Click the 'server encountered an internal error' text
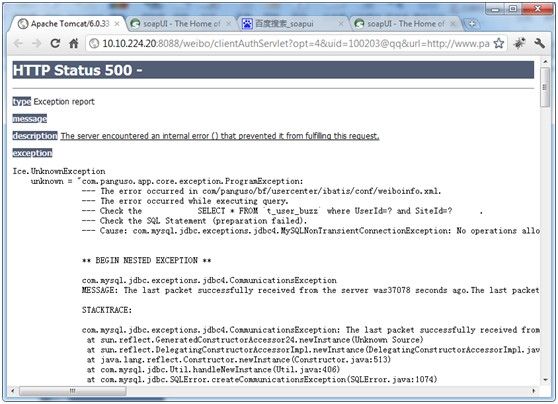Image resolution: width=558 pixels, height=404 pixels. pos(220,136)
